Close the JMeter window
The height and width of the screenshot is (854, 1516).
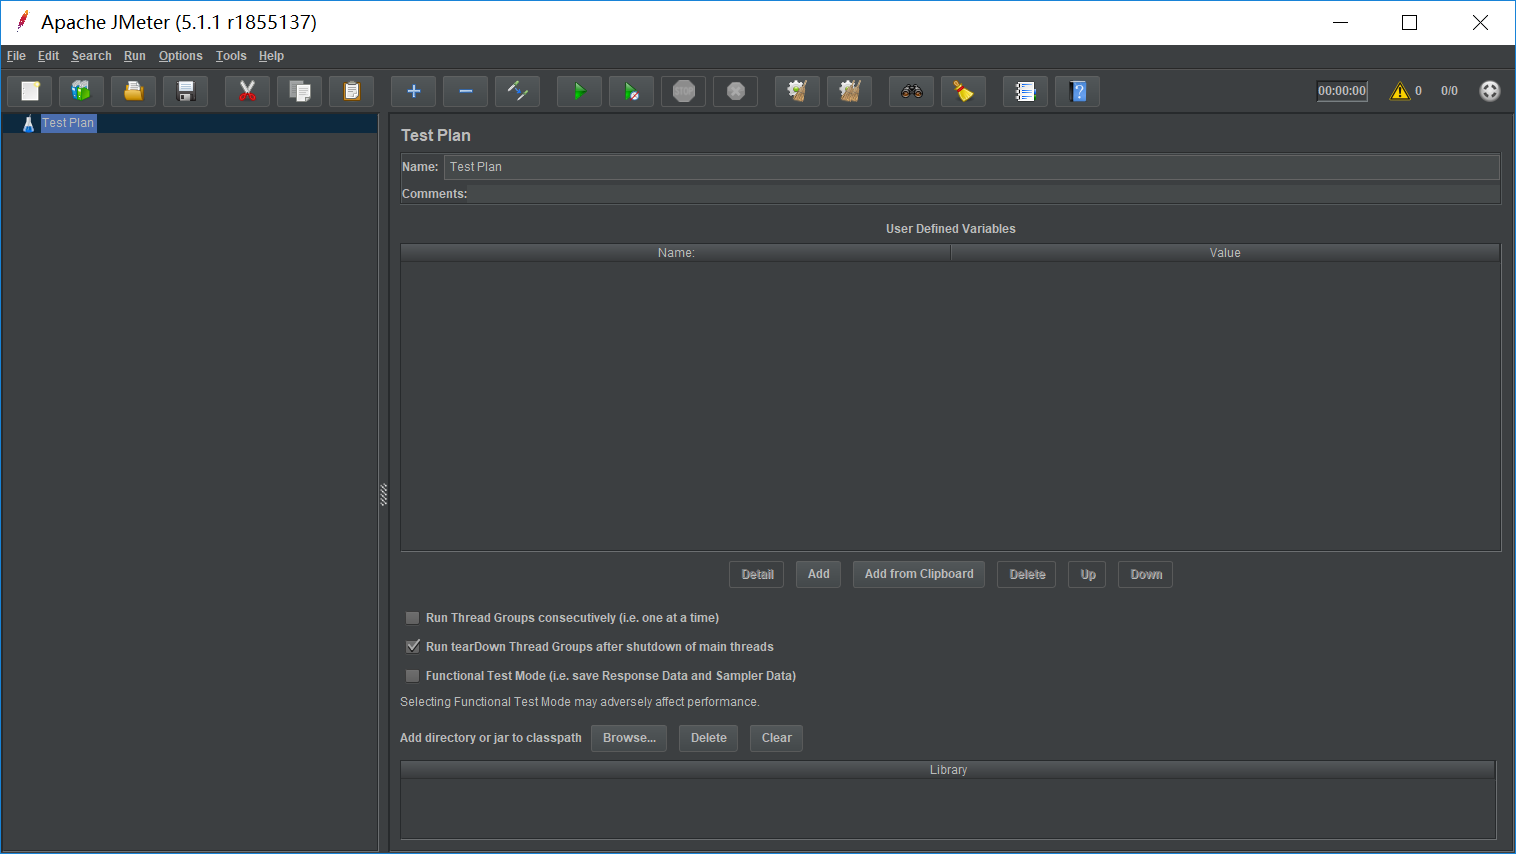1480,22
